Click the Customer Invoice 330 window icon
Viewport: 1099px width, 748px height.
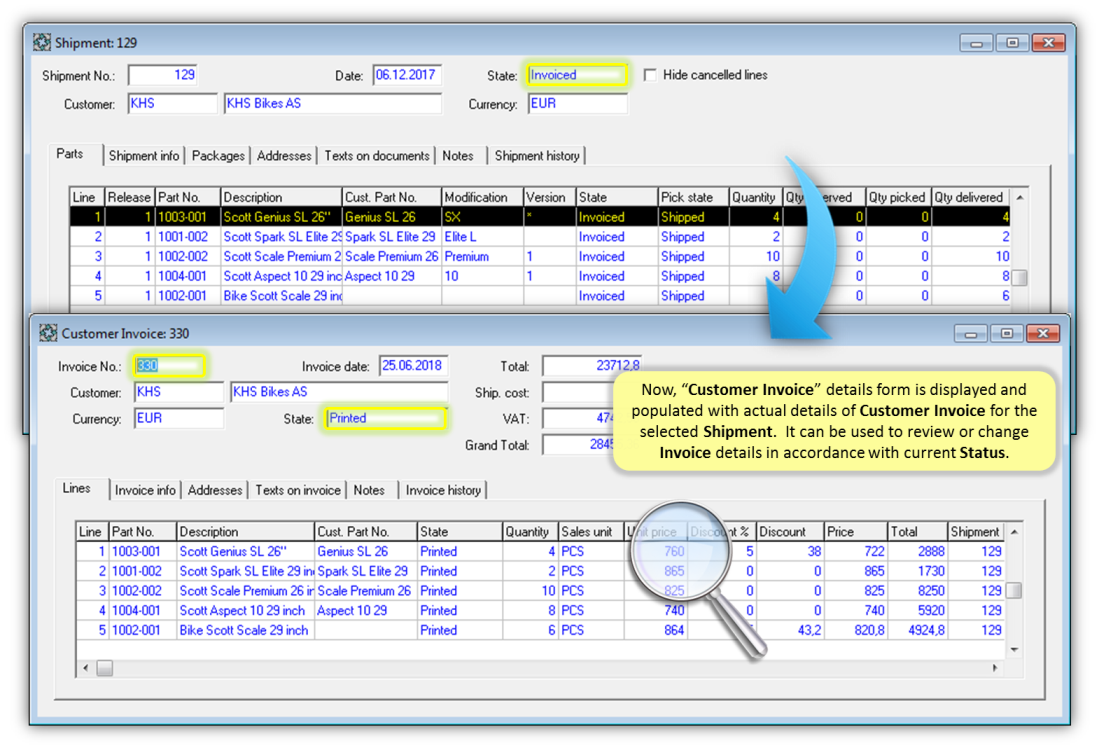pos(48,333)
